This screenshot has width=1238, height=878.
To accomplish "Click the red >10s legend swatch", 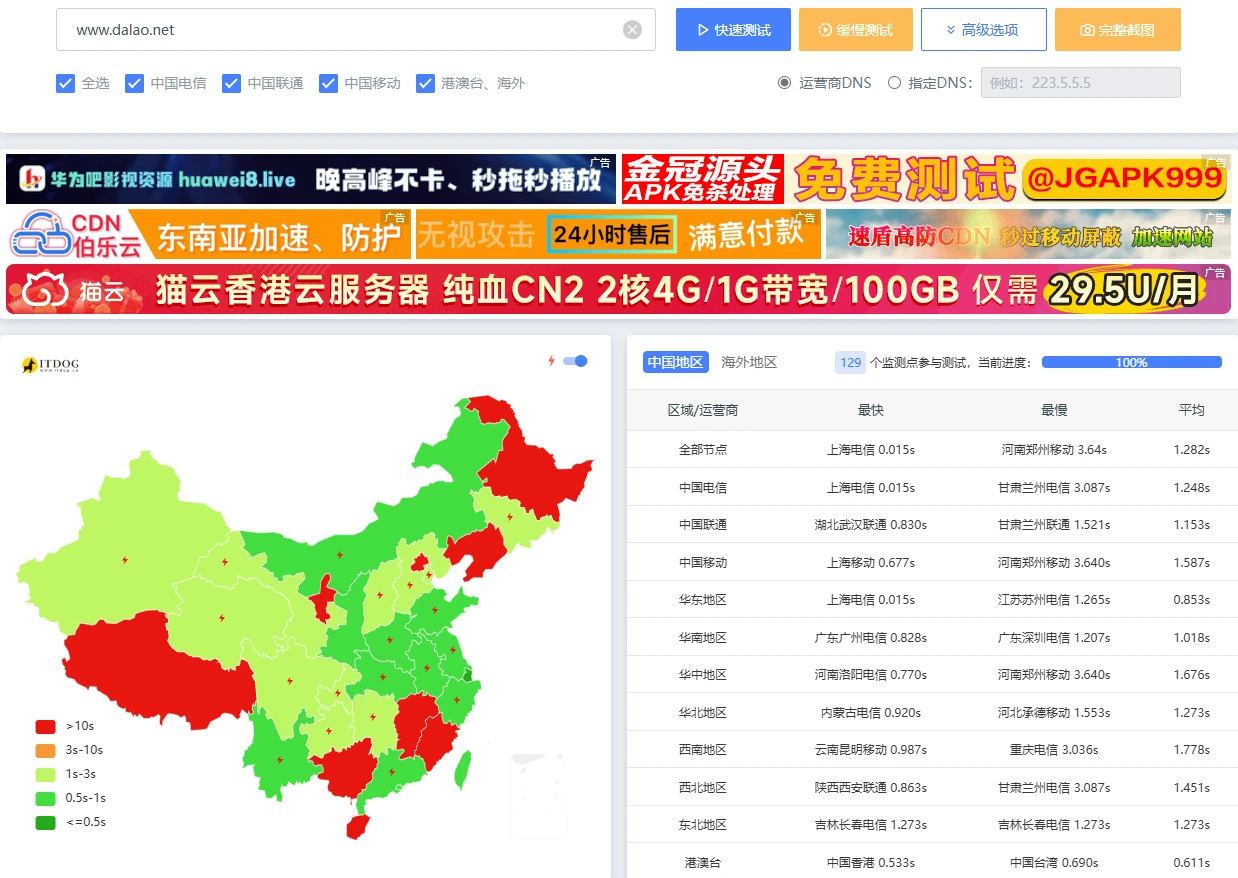I will 45,726.
